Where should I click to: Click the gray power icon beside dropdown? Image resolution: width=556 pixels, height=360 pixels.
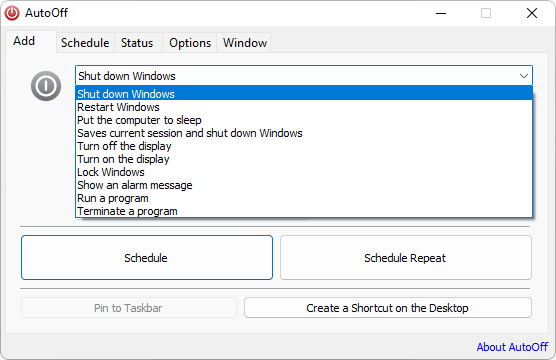tap(46, 86)
